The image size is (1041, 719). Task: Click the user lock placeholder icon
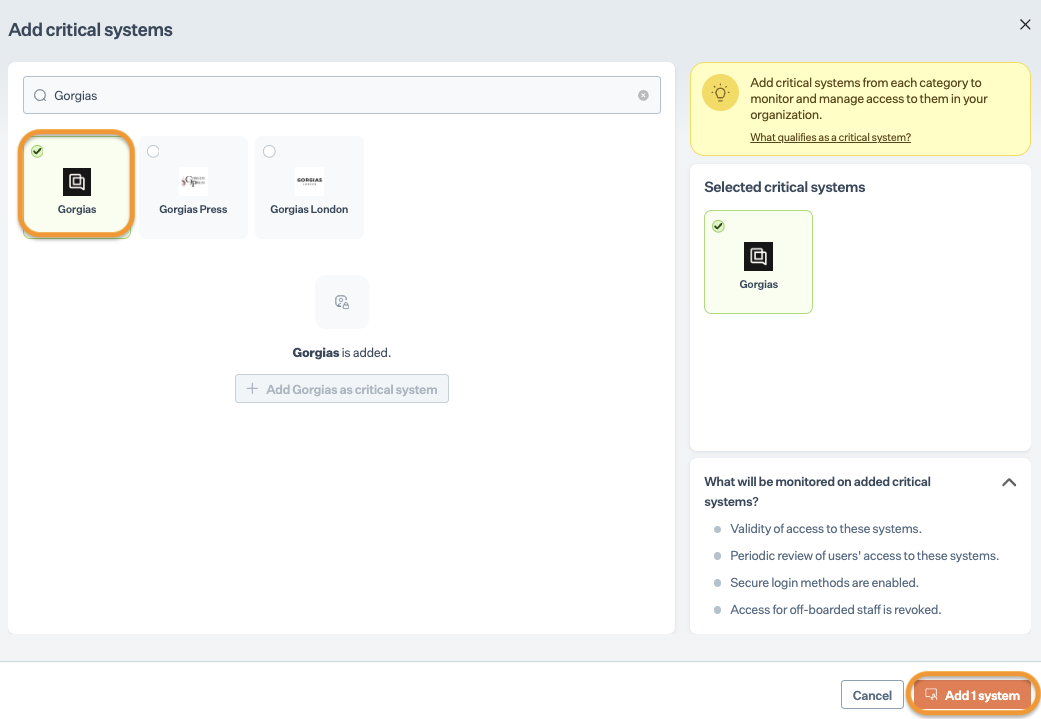342,302
